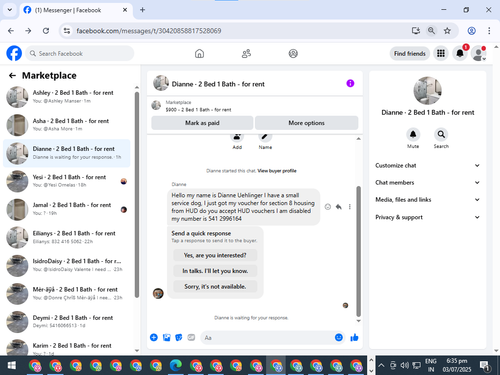The width and height of the screenshot is (500, 375).
Task: Open emoji picker in message box
Action: pyautogui.click(x=339, y=338)
